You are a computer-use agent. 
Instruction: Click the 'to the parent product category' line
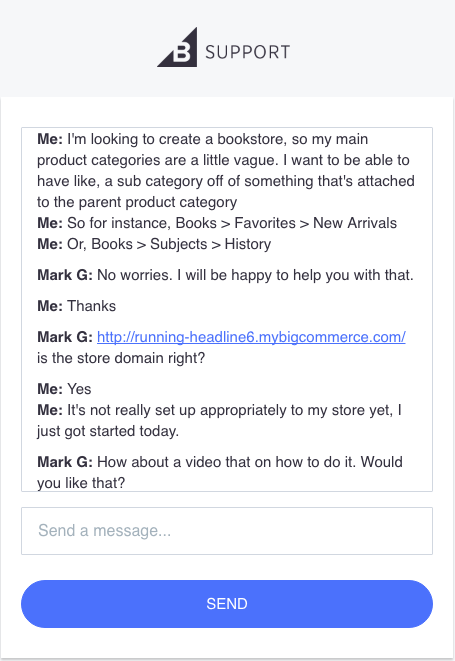(137, 202)
